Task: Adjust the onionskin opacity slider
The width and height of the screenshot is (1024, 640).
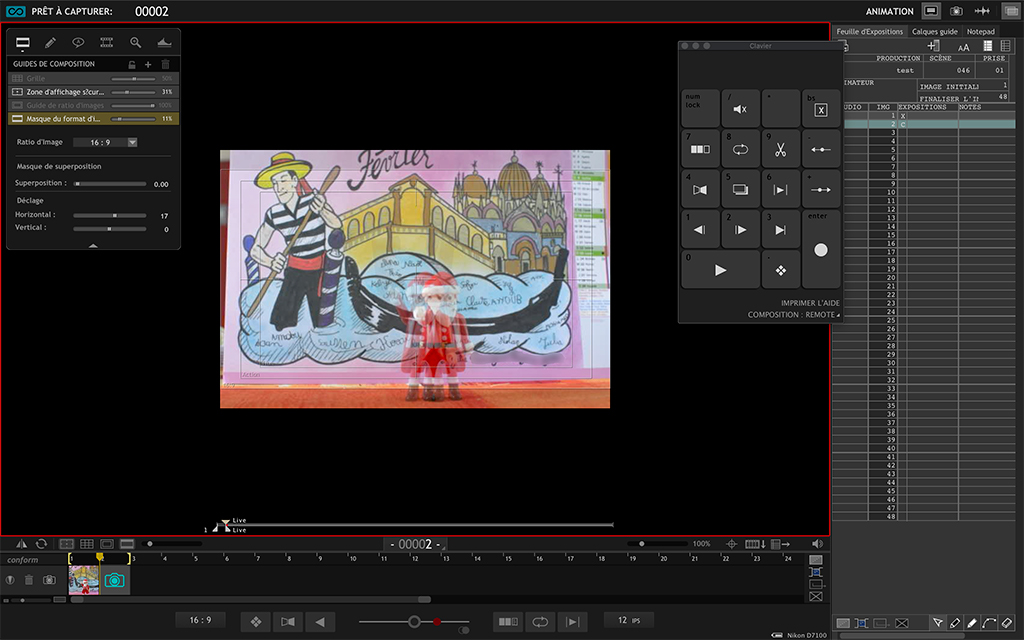Action: tap(414, 622)
